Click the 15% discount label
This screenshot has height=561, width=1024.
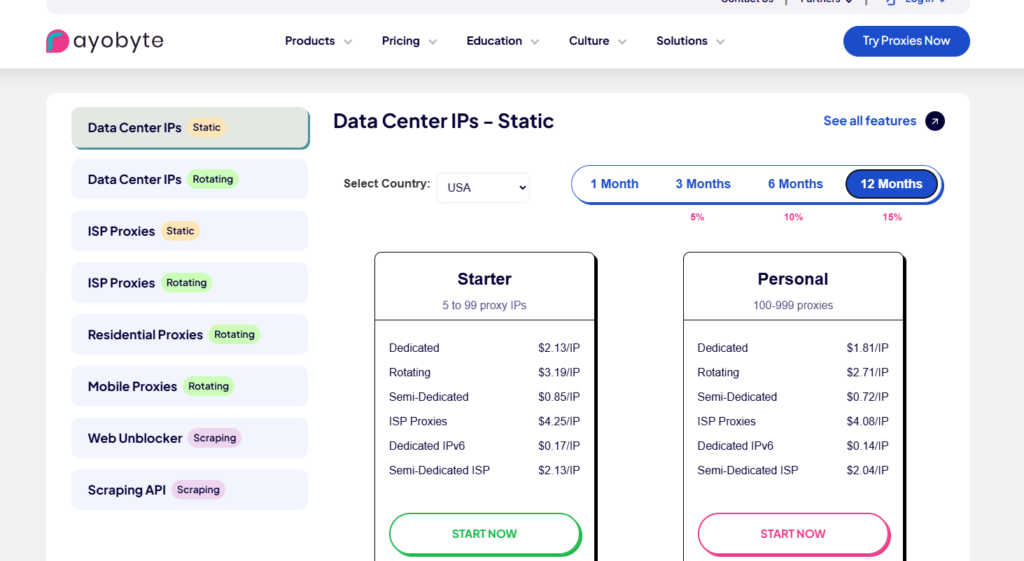[x=892, y=217]
